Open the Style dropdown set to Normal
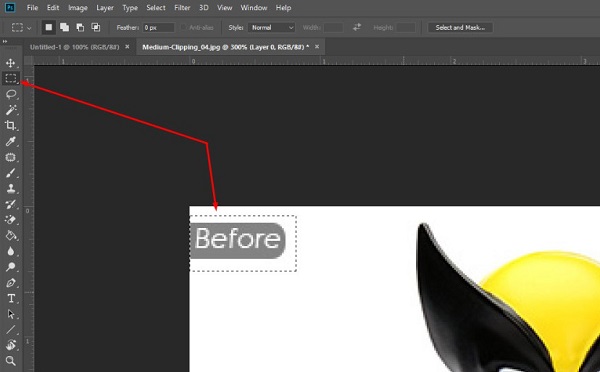 272,28
